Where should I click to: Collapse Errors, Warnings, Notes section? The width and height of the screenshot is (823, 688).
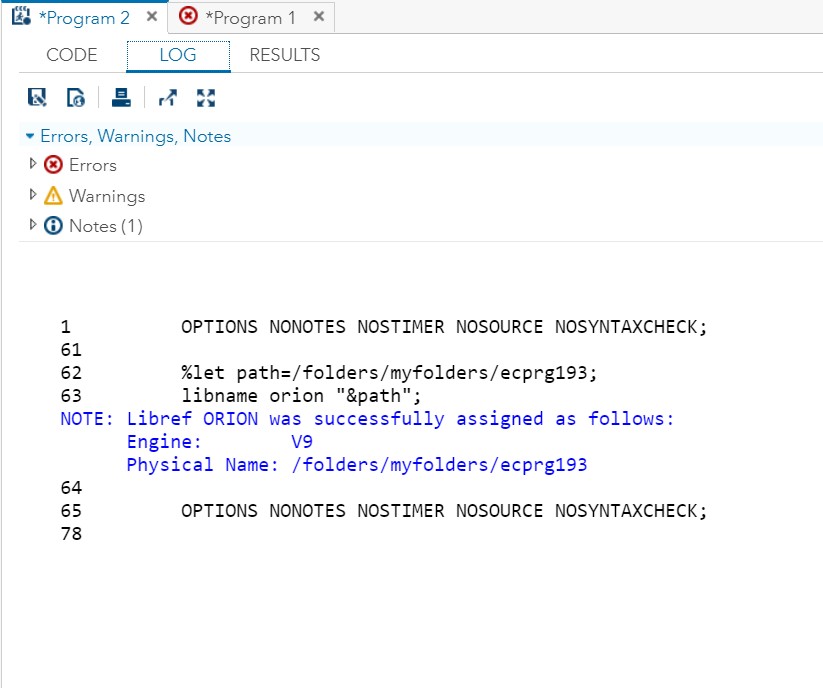point(30,136)
